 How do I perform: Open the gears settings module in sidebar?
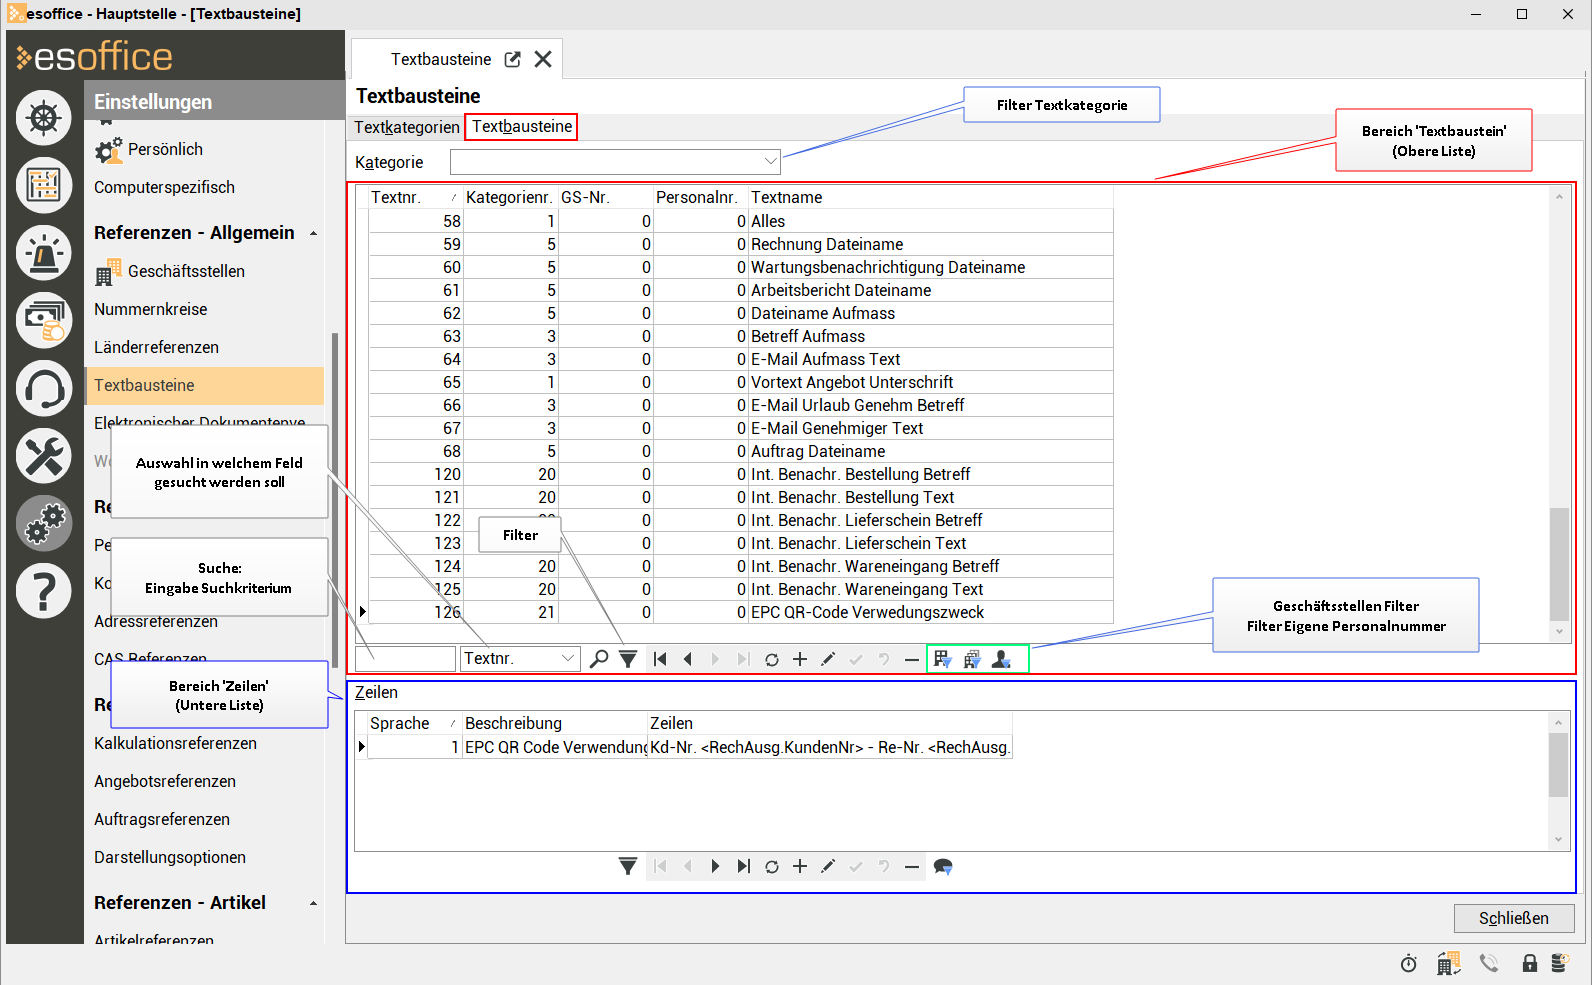point(44,523)
